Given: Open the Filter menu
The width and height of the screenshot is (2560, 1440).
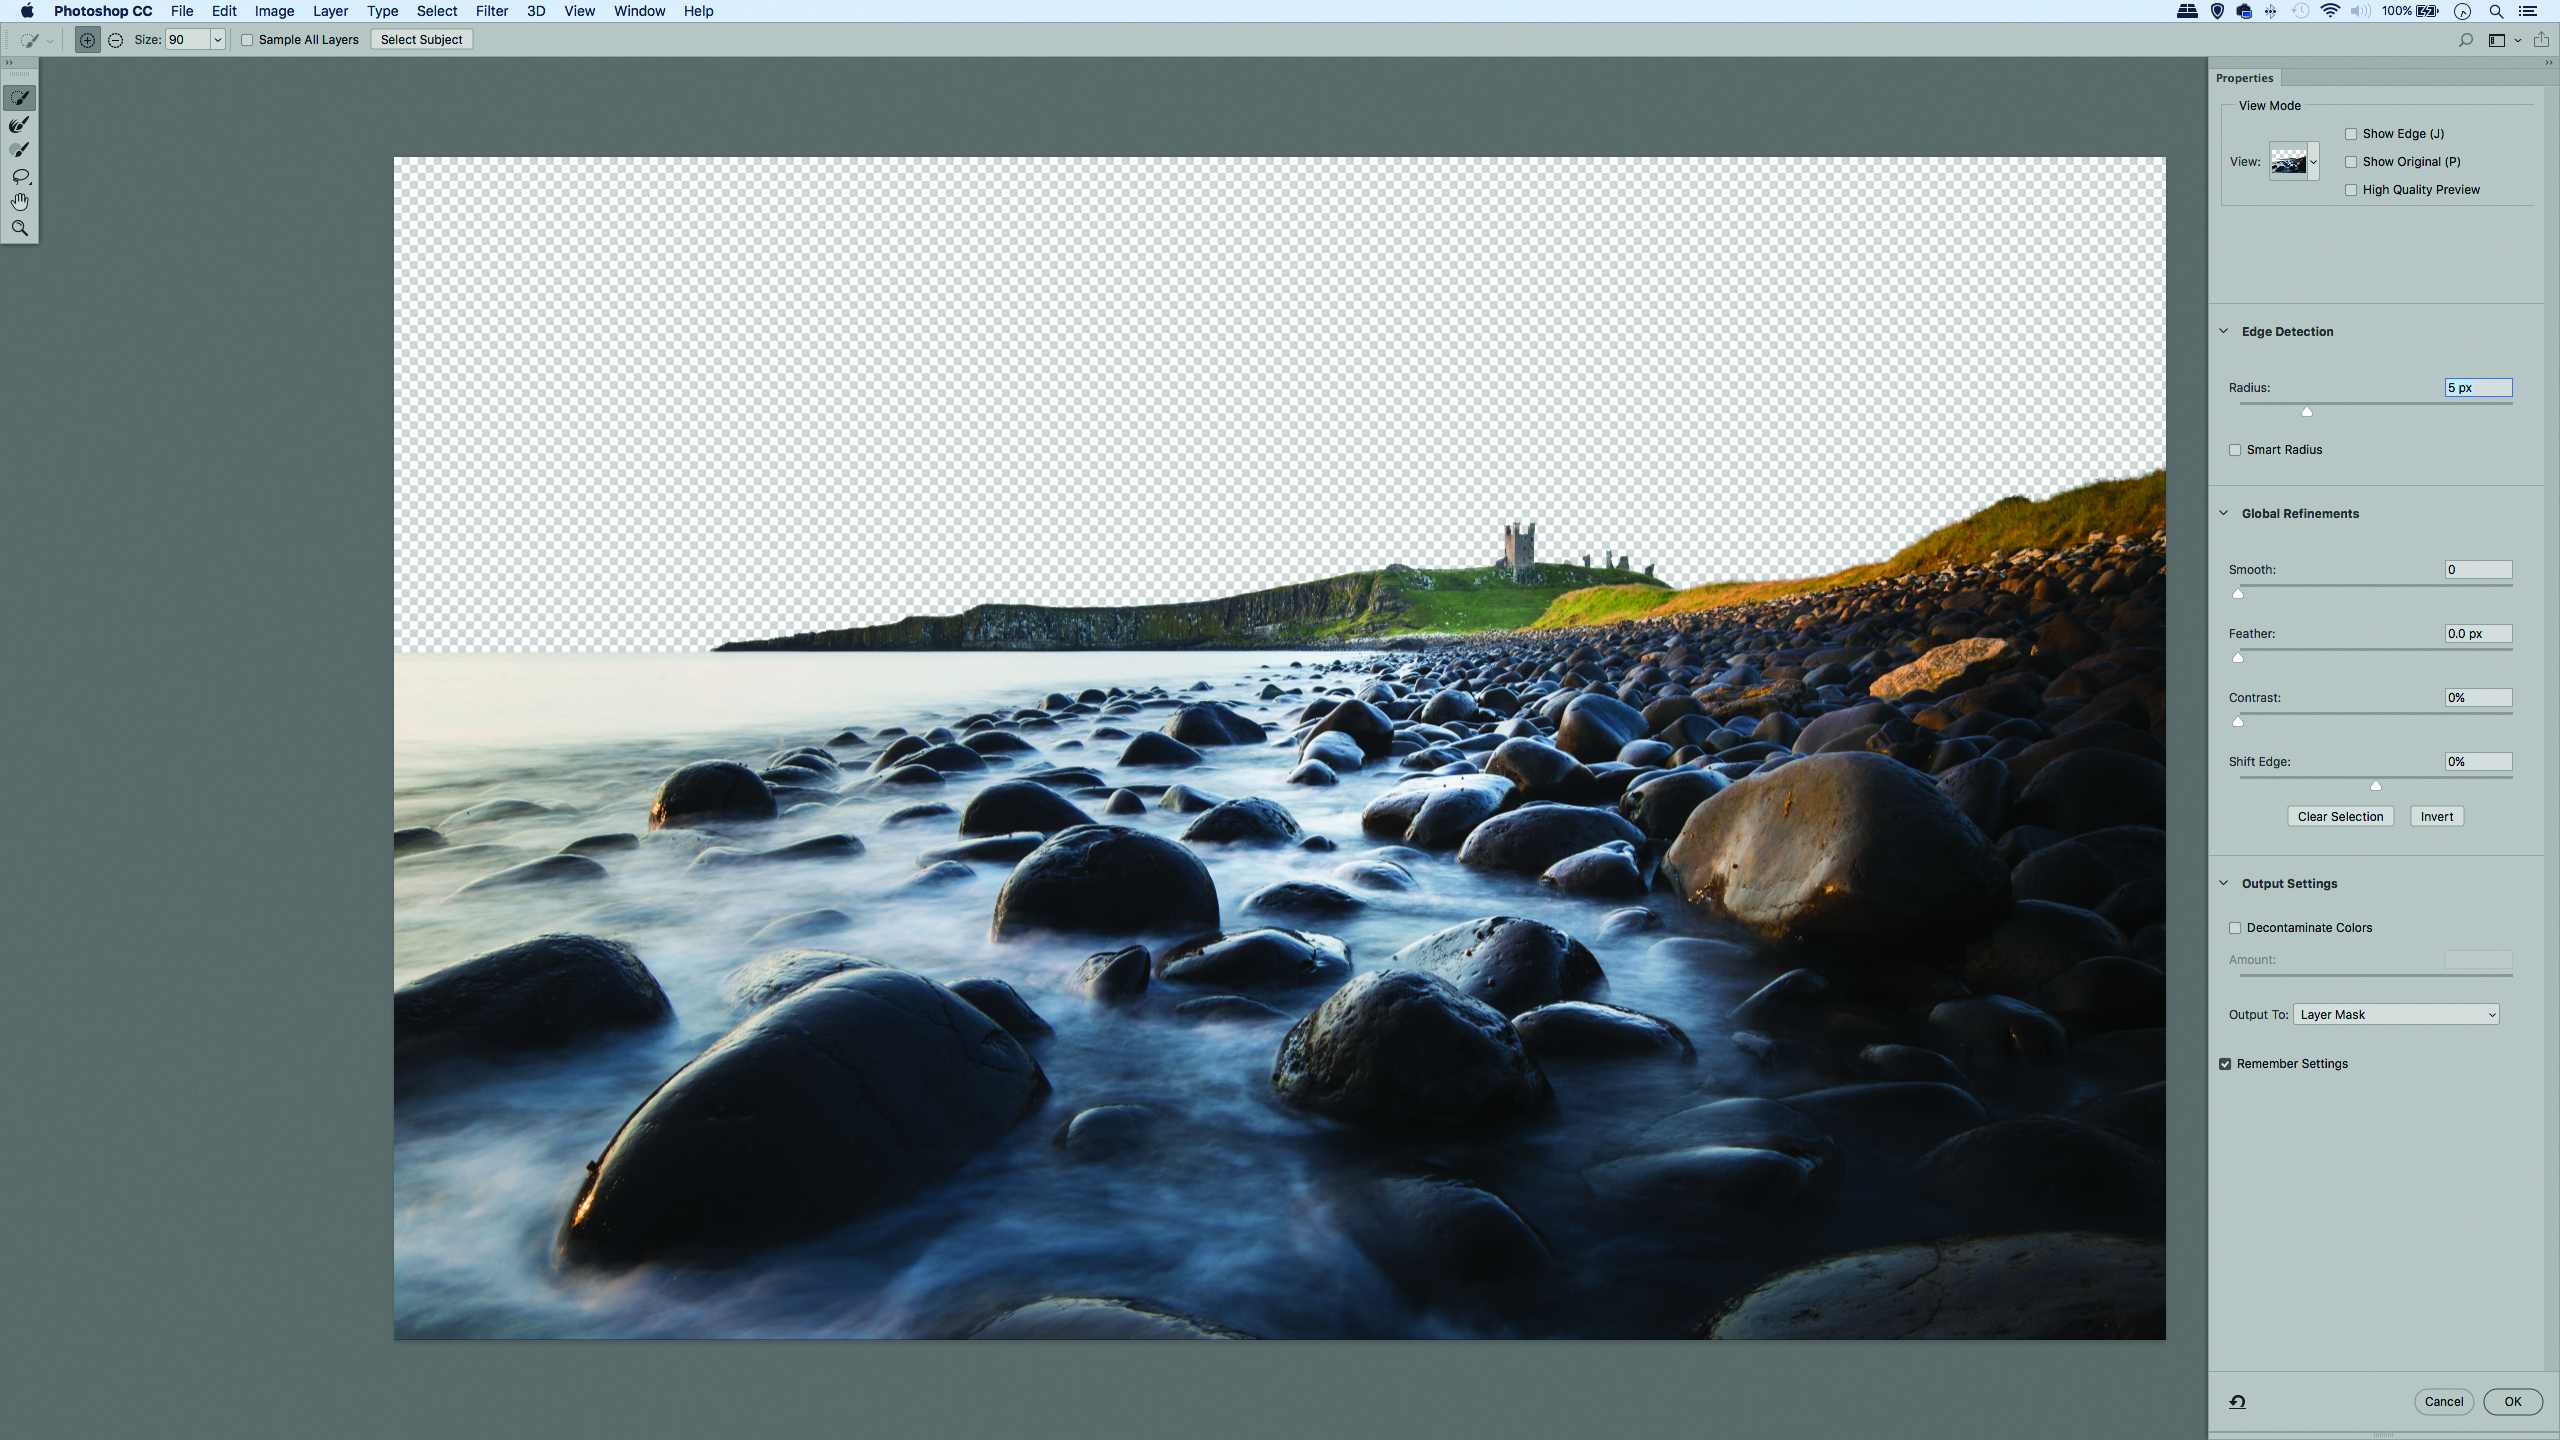Looking at the screenshot, I should [x=491, y=11].
